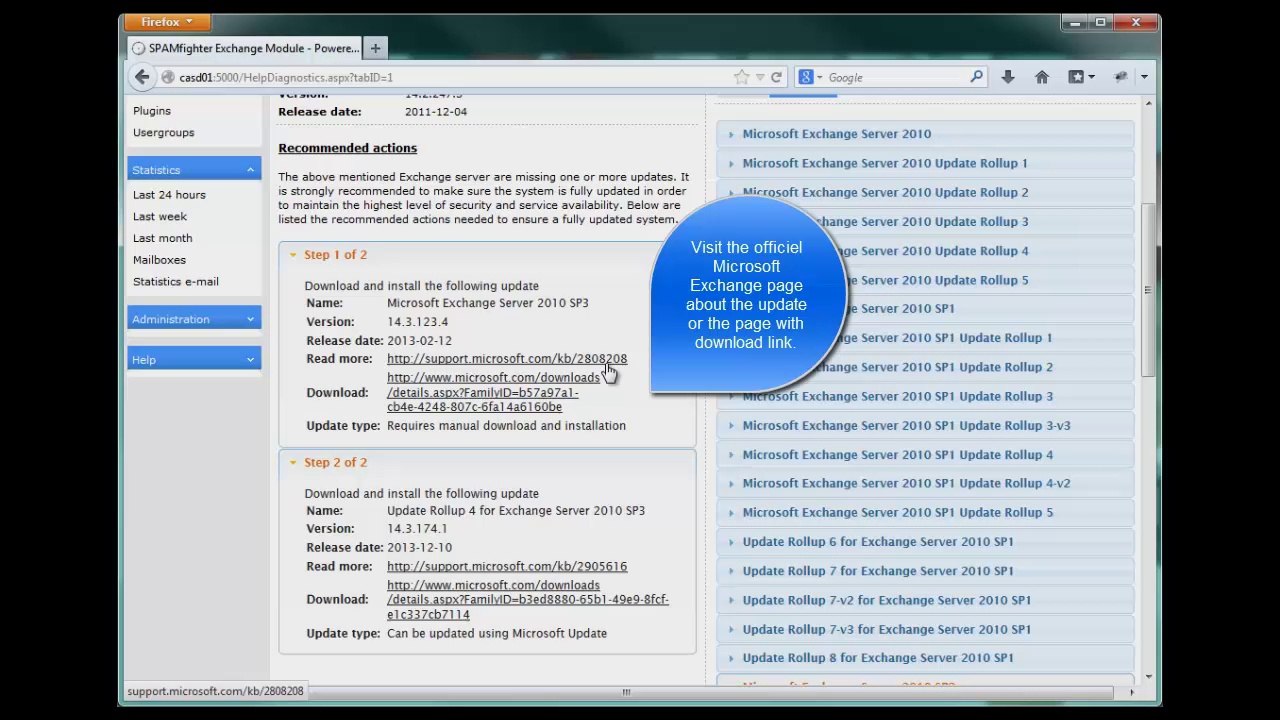Screen dimensions: 1280x720
Task: Bookmark this page with the star
Action: pos(741,77)
